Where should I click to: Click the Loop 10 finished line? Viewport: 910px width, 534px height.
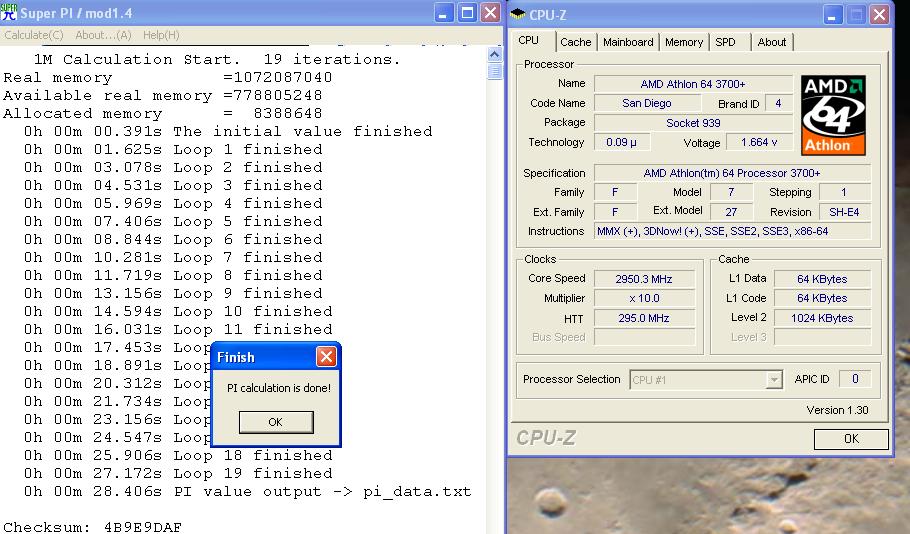click(x=178, y=311)
